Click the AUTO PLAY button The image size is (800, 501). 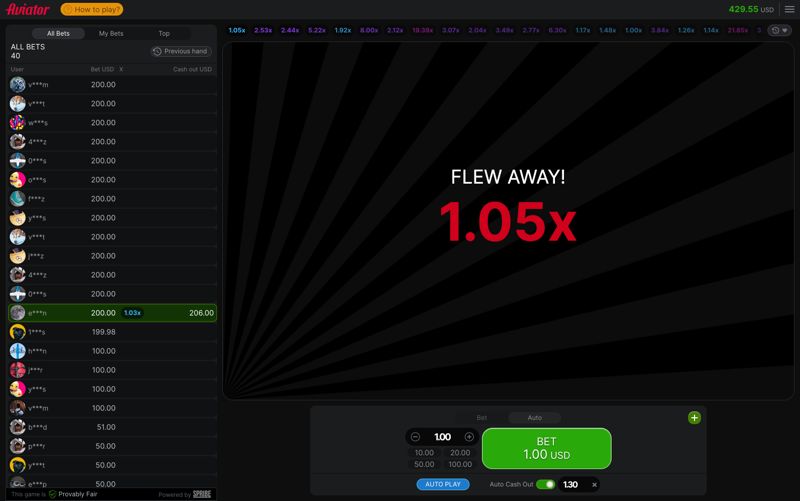coord(443,485)
